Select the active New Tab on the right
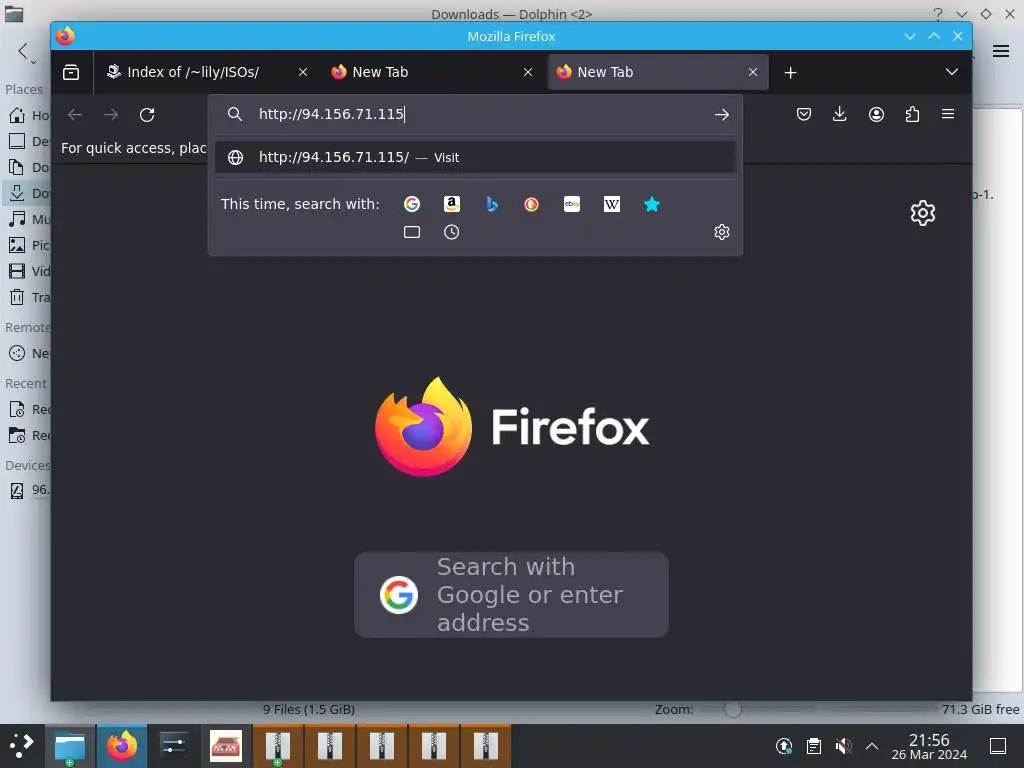Image resolution: width=1024 pixels, height=768 pixels. (658, 72)
